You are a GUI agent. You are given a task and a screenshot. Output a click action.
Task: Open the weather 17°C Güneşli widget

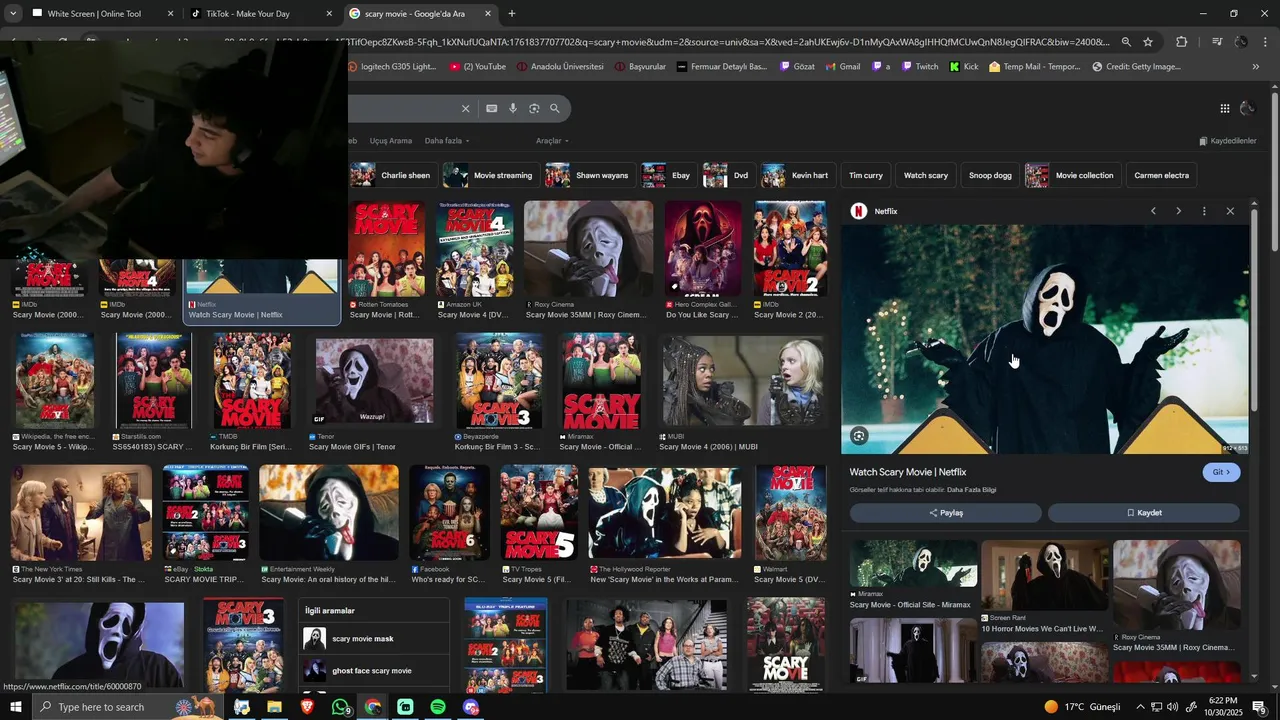1082,707
